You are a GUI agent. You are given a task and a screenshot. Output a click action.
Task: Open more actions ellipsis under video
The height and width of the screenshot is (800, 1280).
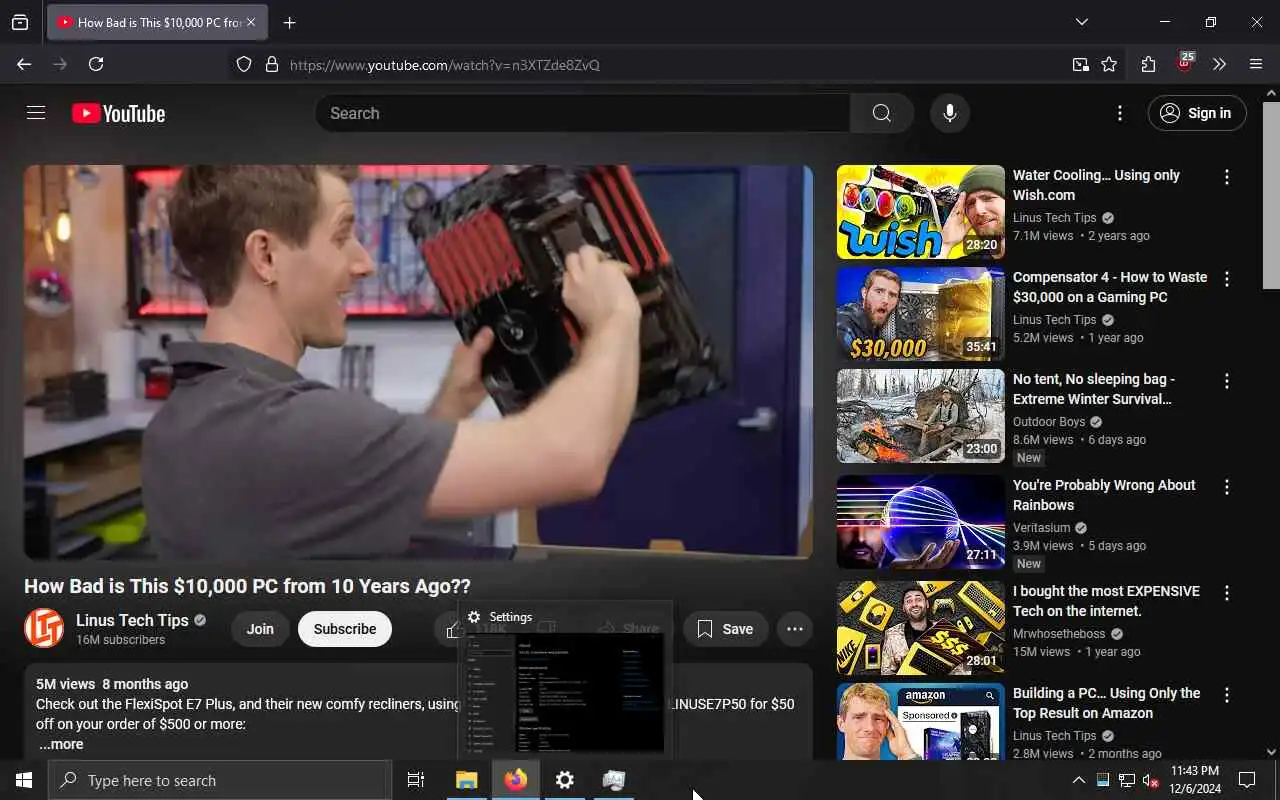pos(795,629)
